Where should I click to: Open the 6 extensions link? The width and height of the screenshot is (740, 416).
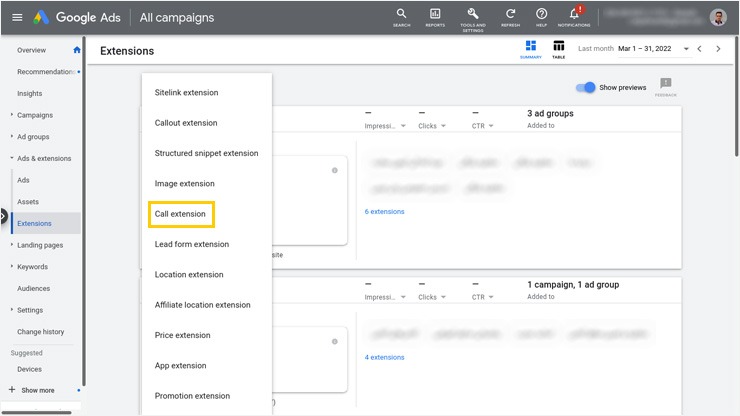click(x=385, y=212)
